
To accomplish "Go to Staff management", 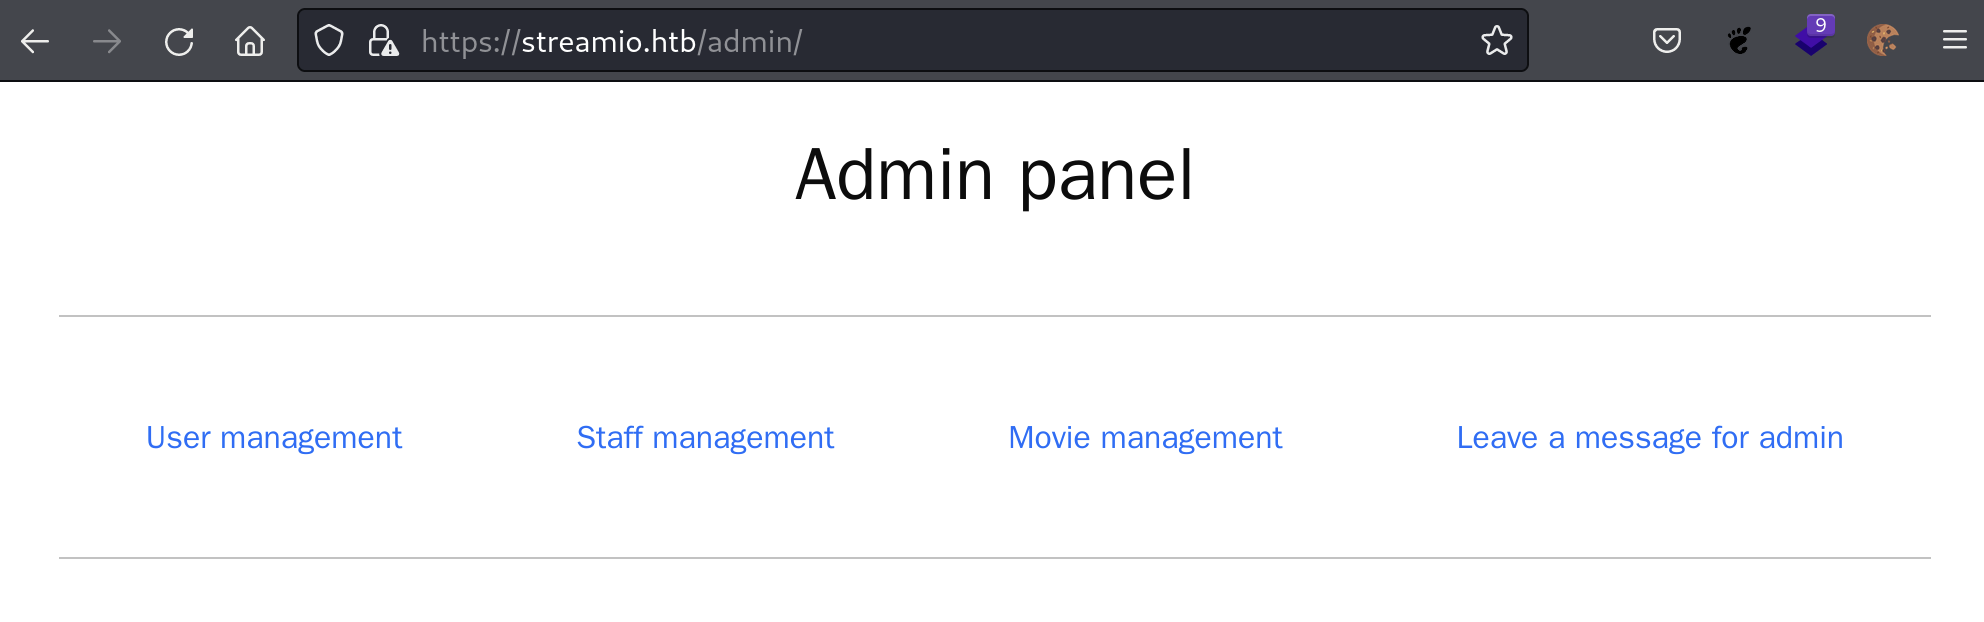I will [705, 438].
